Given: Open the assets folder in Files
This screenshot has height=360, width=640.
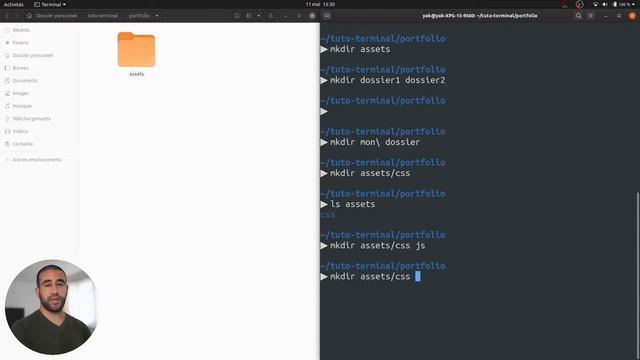Looking at the screenshot, I should pyautogui.click(x=136, y=53).
